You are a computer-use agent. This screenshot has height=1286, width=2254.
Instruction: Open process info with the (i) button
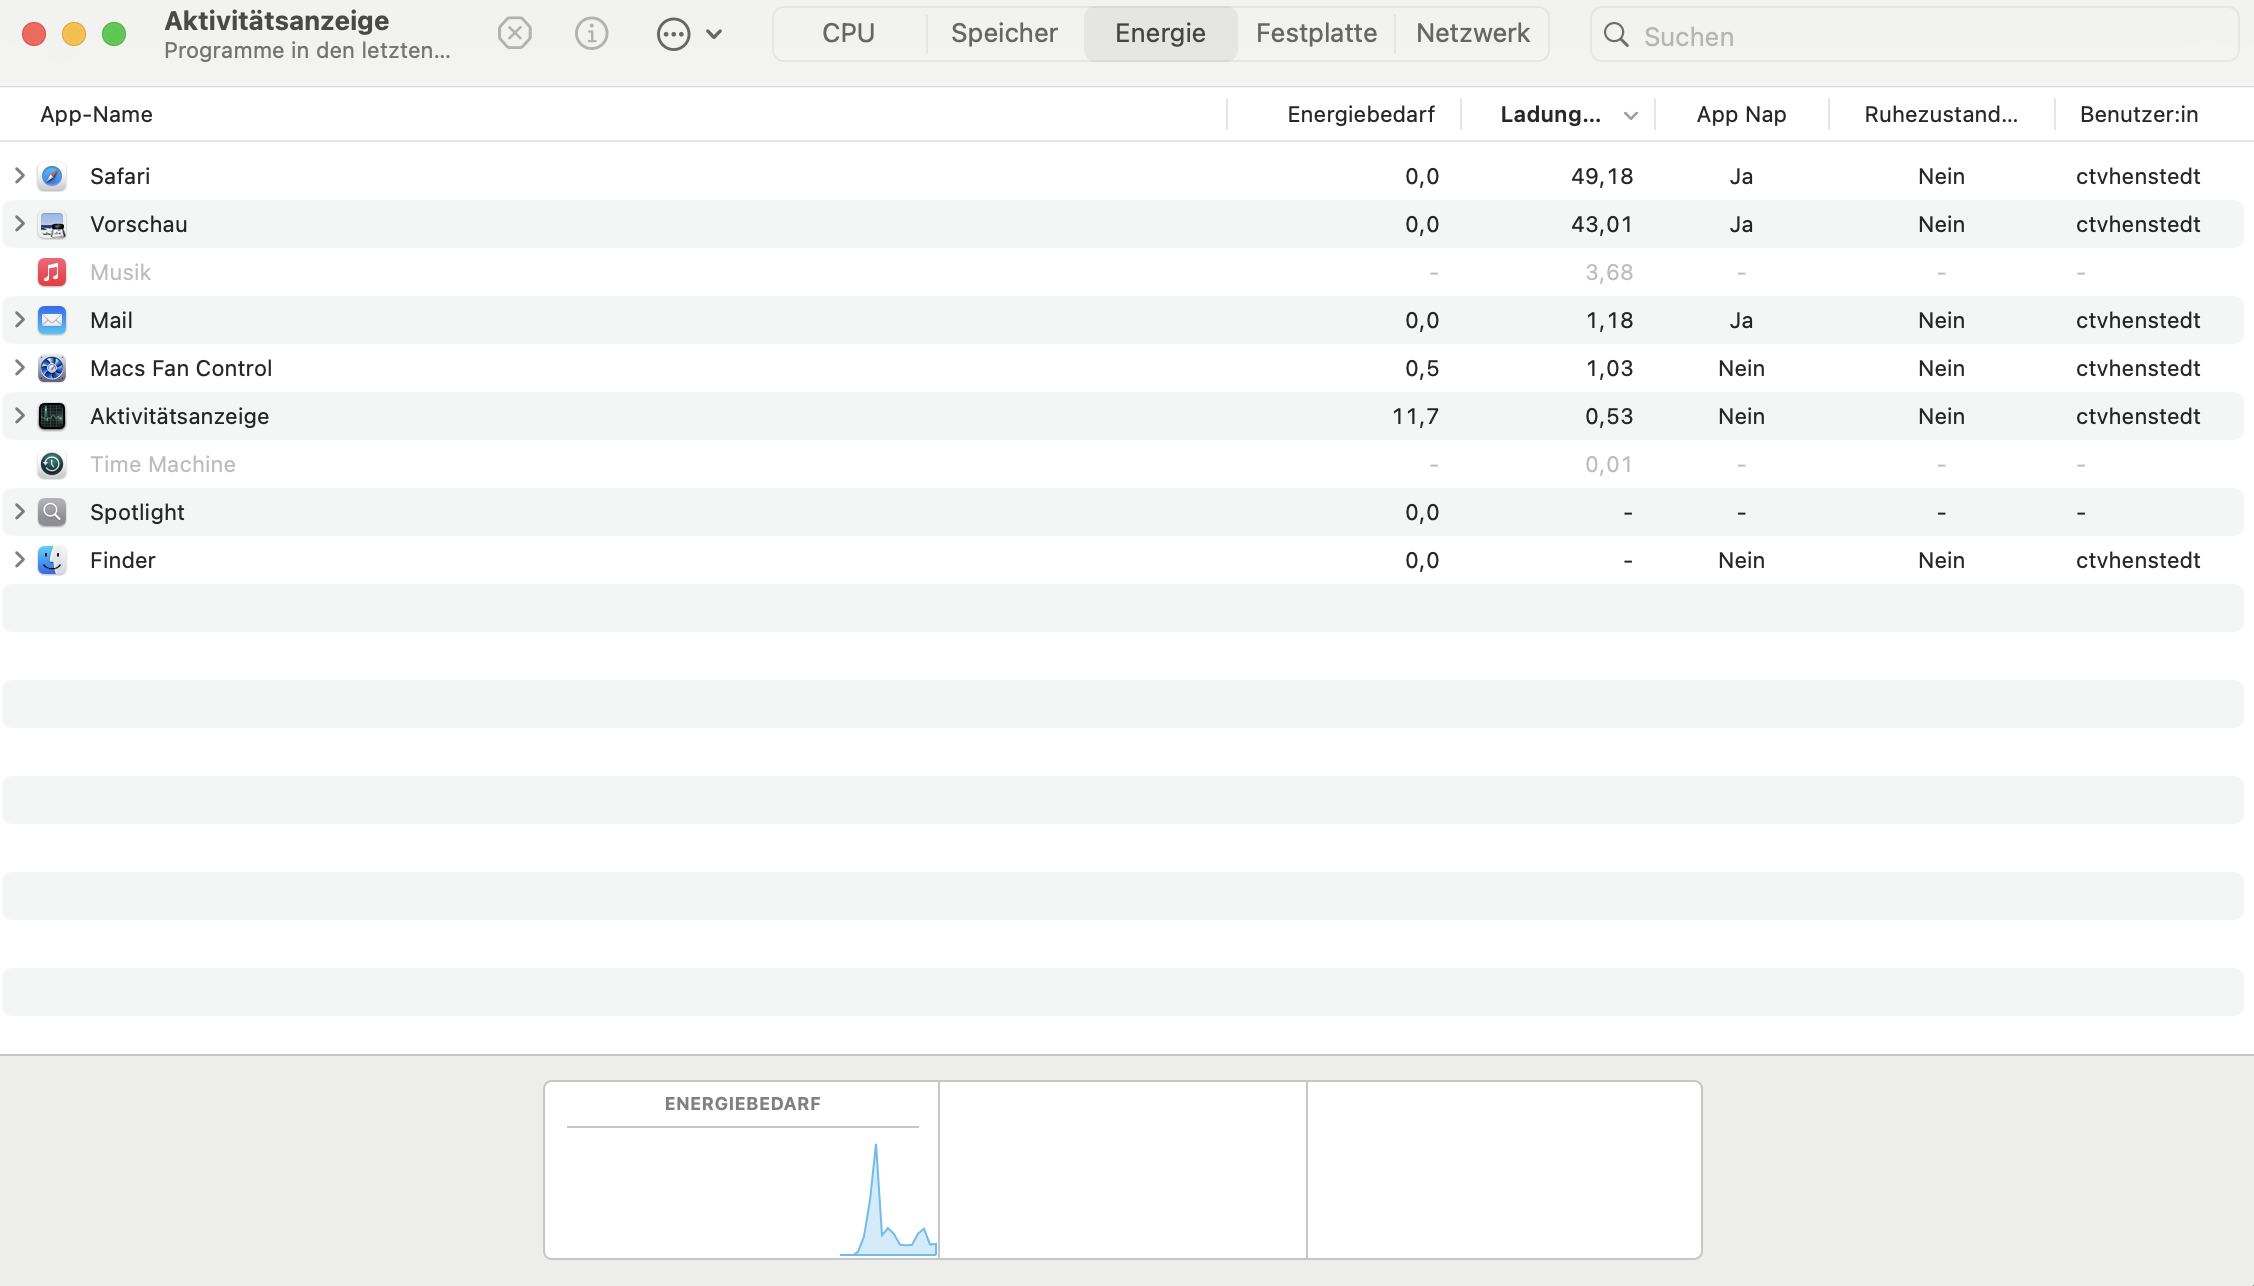[591, 34]
